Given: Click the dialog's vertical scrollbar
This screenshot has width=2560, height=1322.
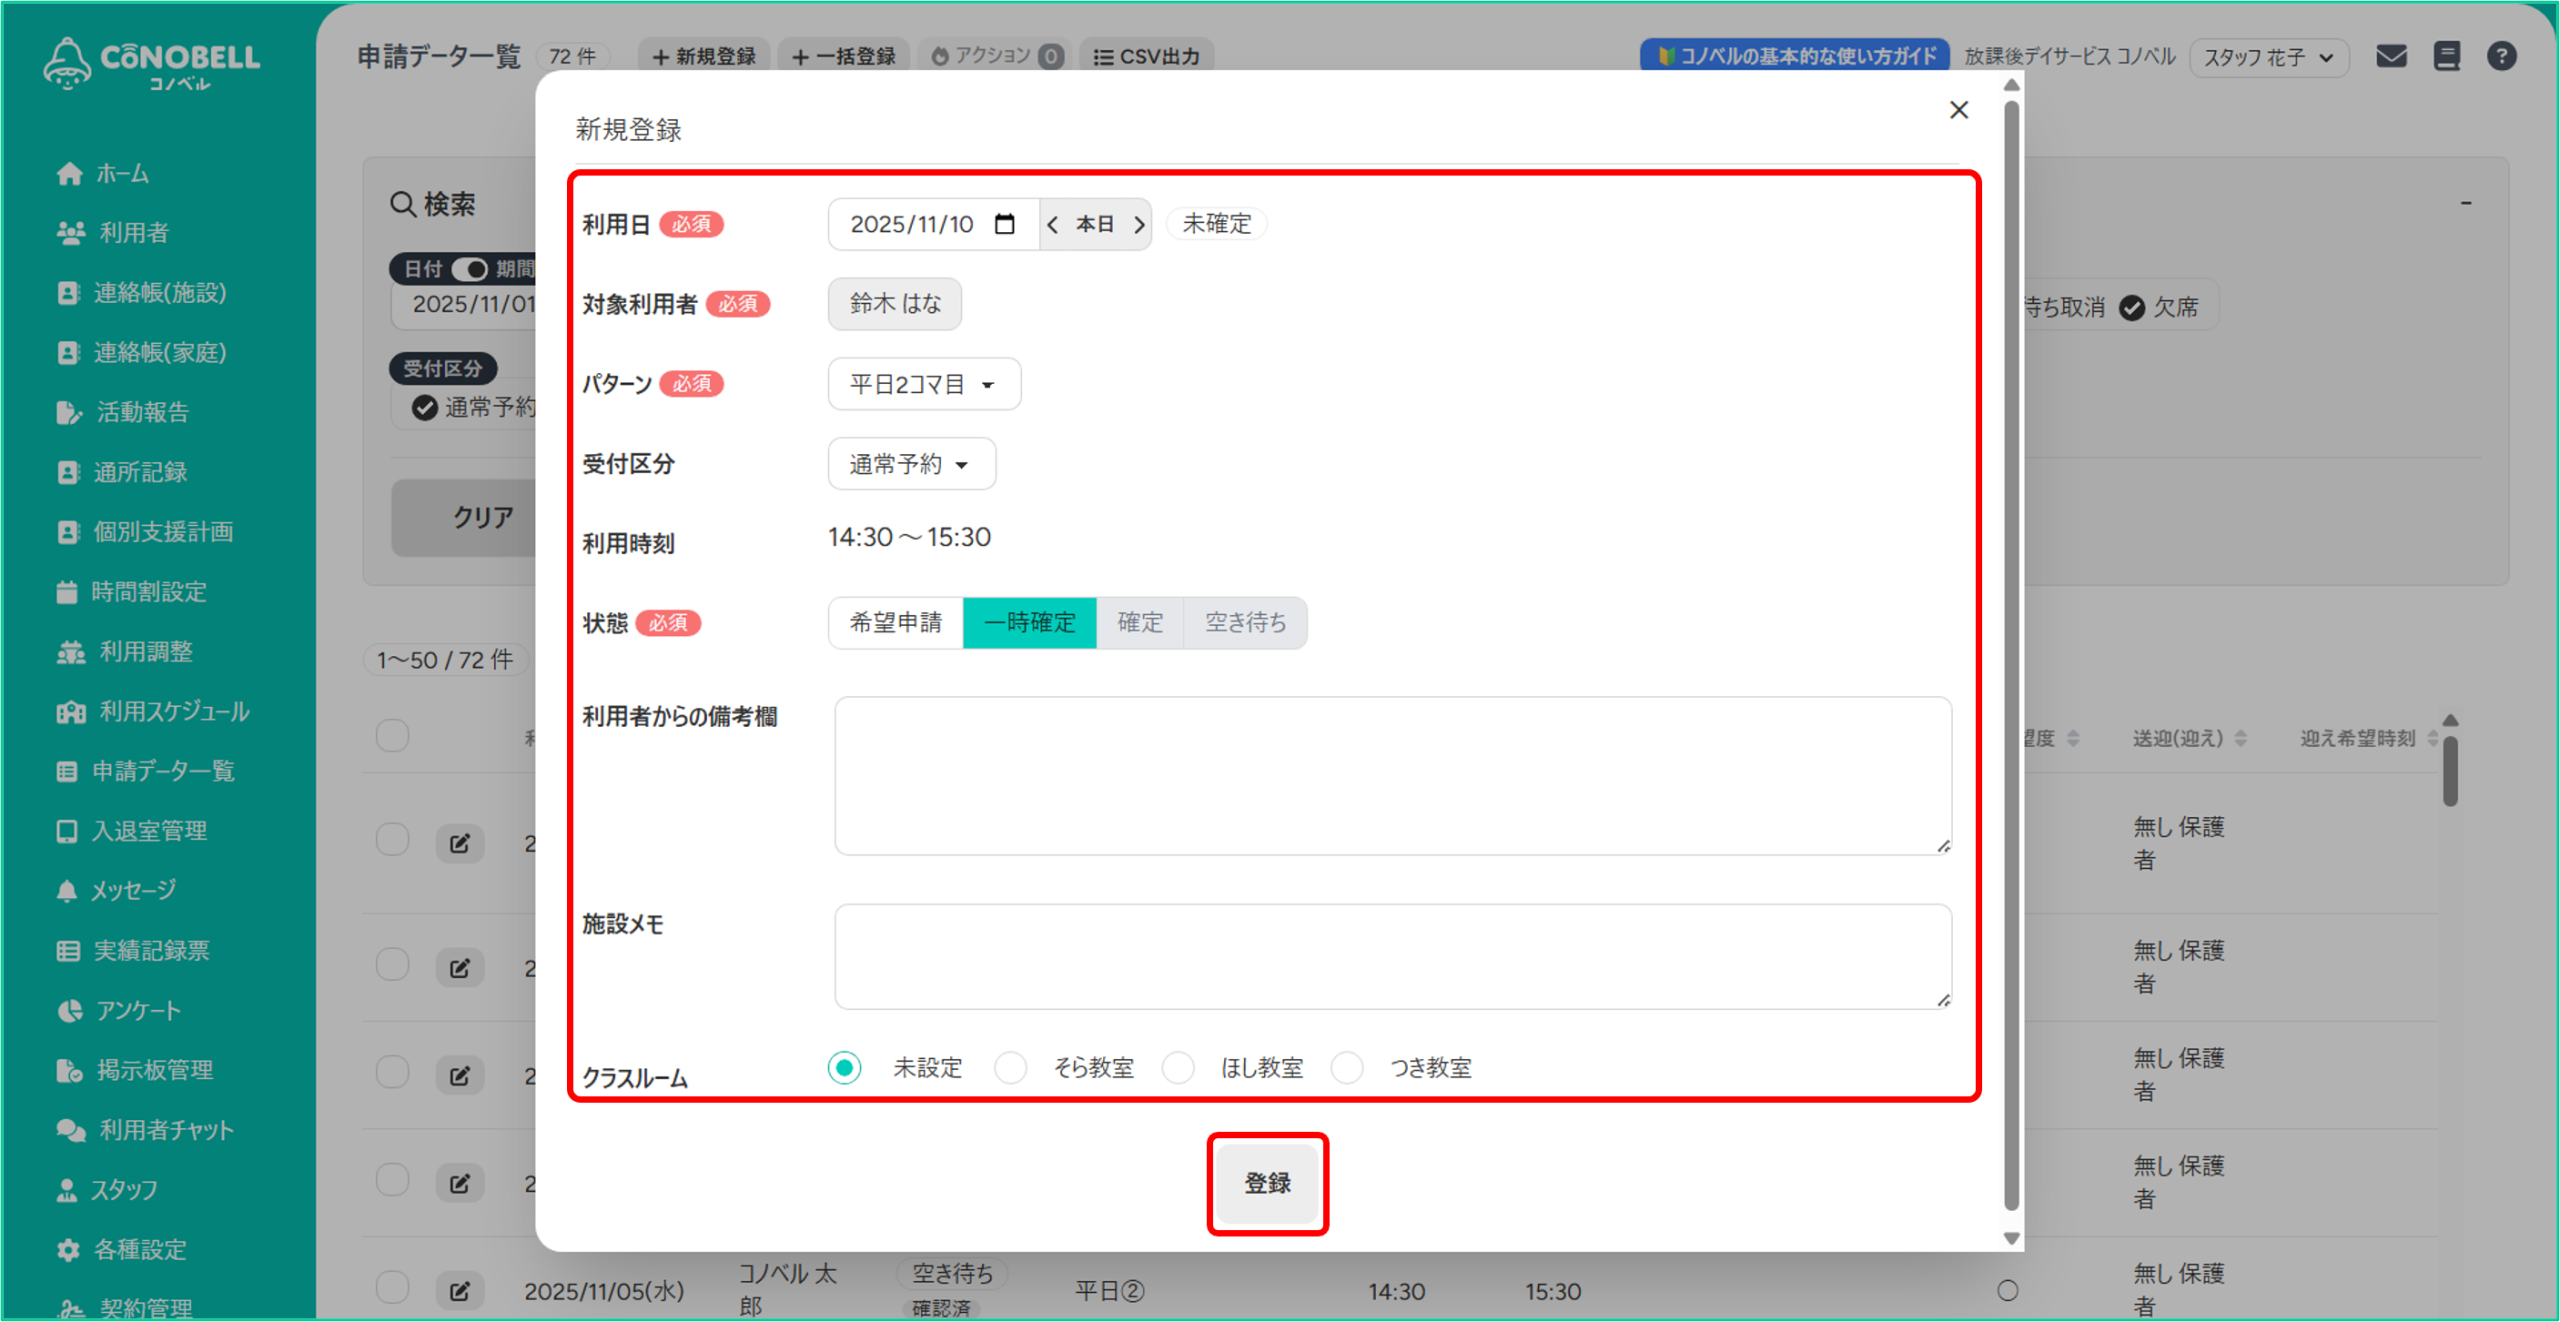Looking at the screenshot, I should (2011, 650).
